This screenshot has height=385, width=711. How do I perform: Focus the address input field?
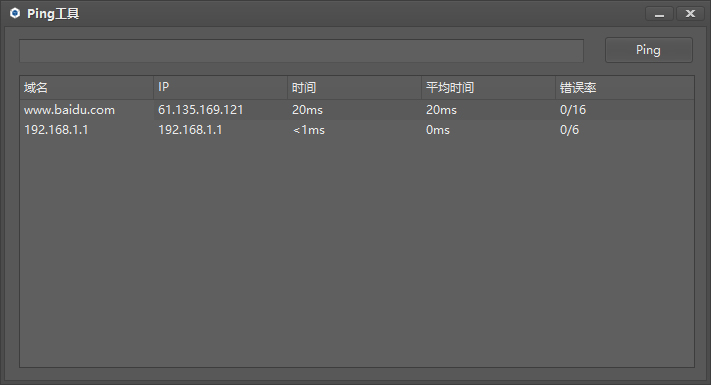click(x=301, y=51)
